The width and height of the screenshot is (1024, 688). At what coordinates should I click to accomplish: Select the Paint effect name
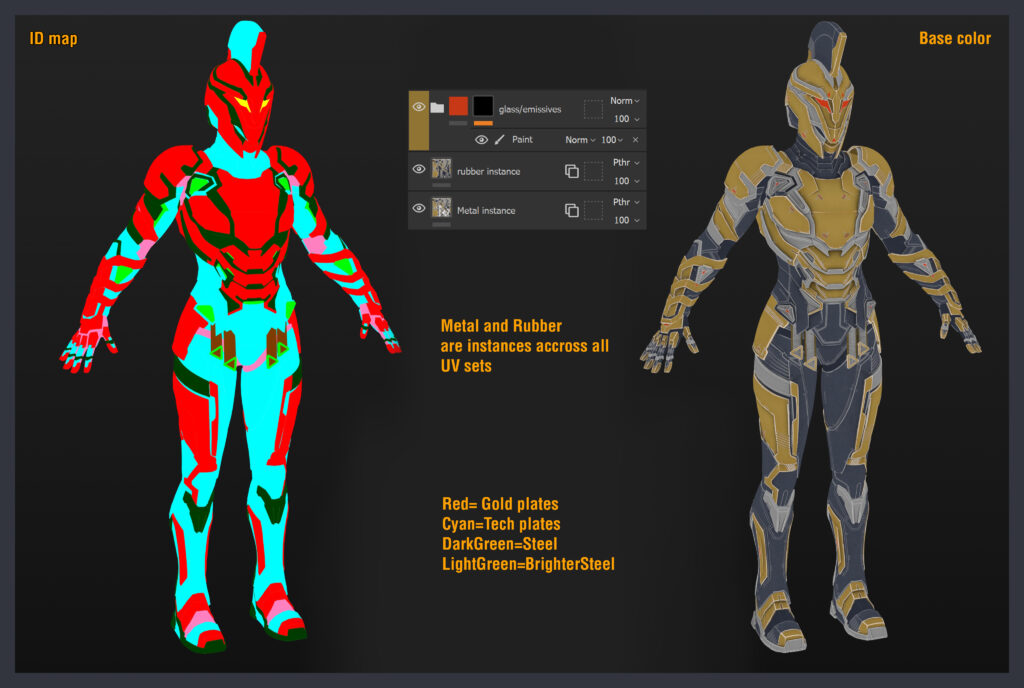(x=522, y=140)
